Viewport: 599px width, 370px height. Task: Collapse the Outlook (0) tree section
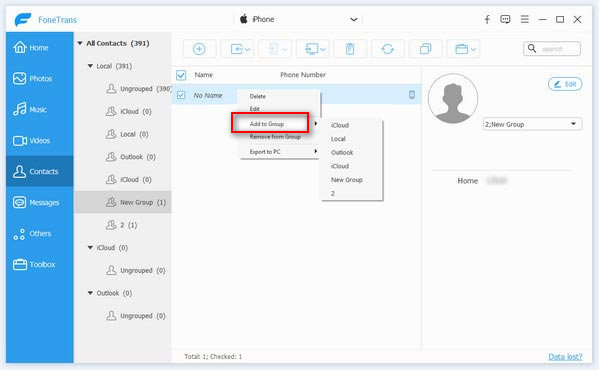tap(90, 293)
